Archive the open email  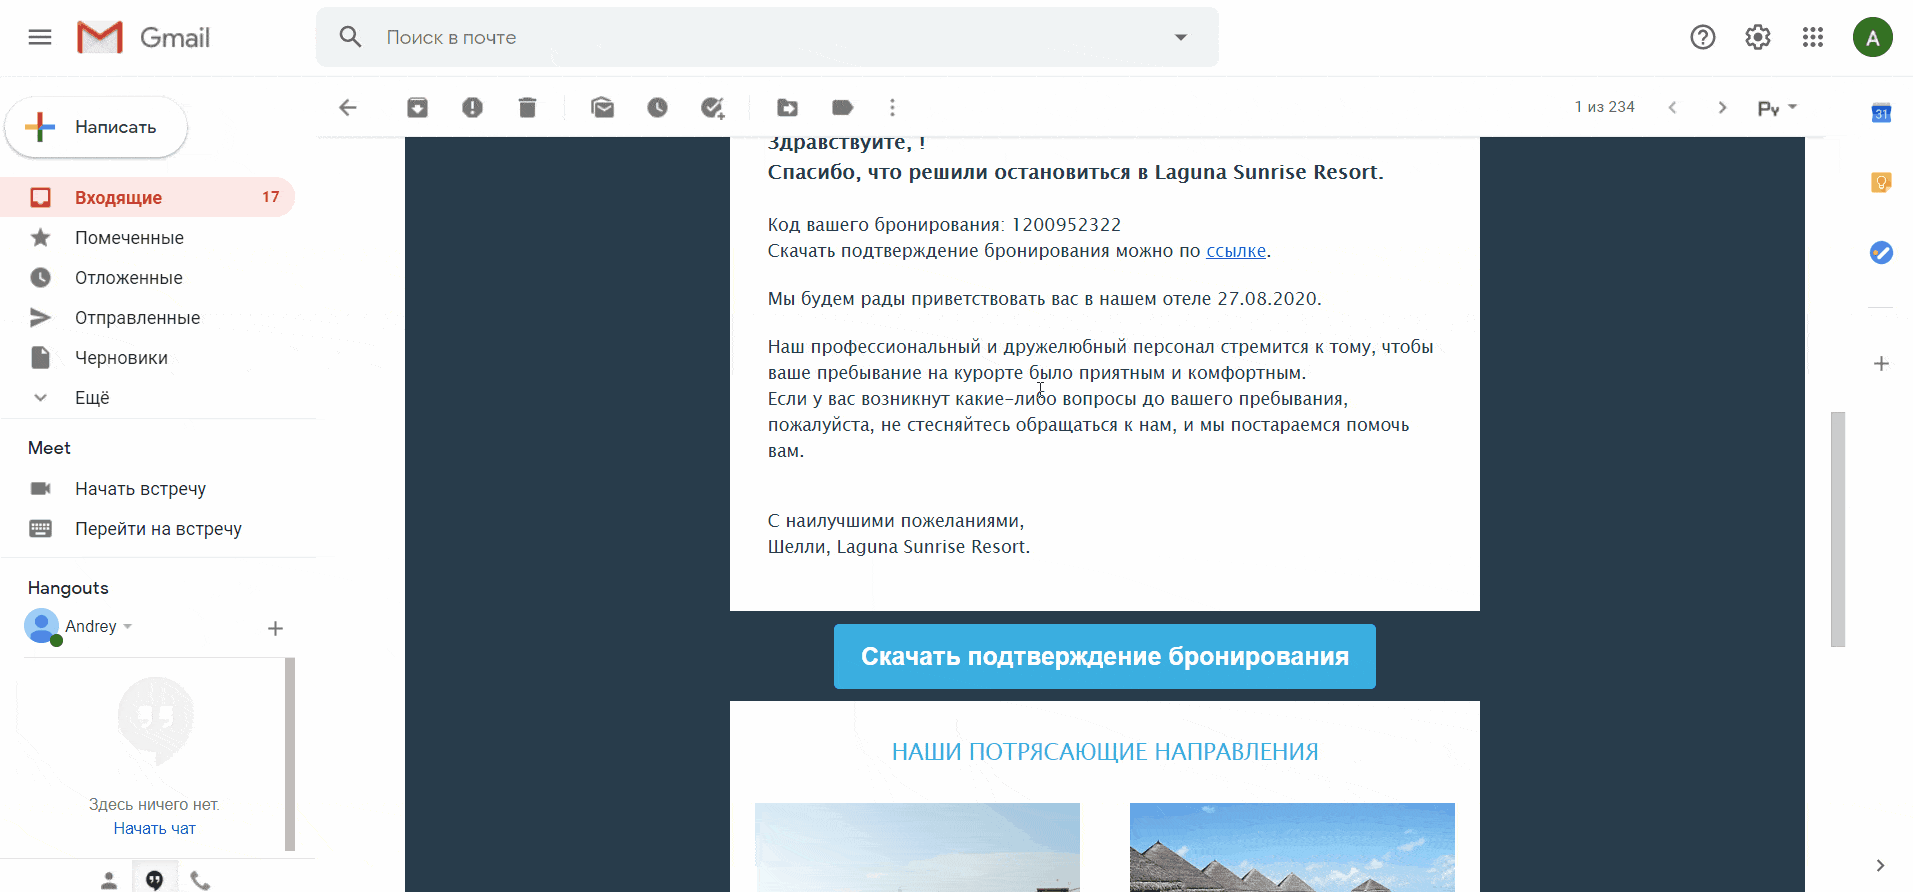coord(417,108)
